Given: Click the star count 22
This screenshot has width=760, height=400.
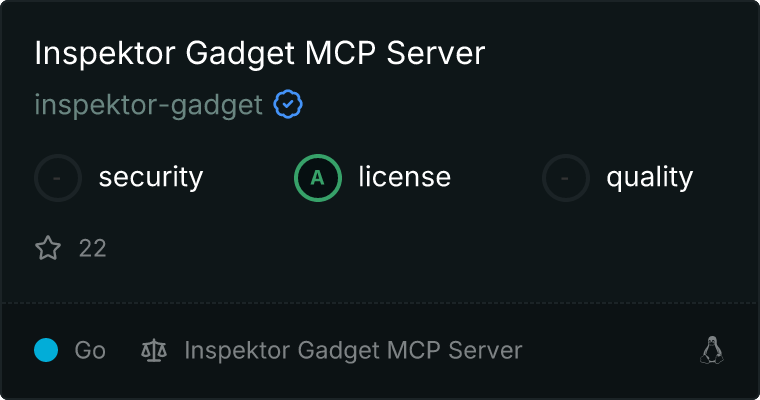Looking at the screenshot, I should [x=93, y=249].
